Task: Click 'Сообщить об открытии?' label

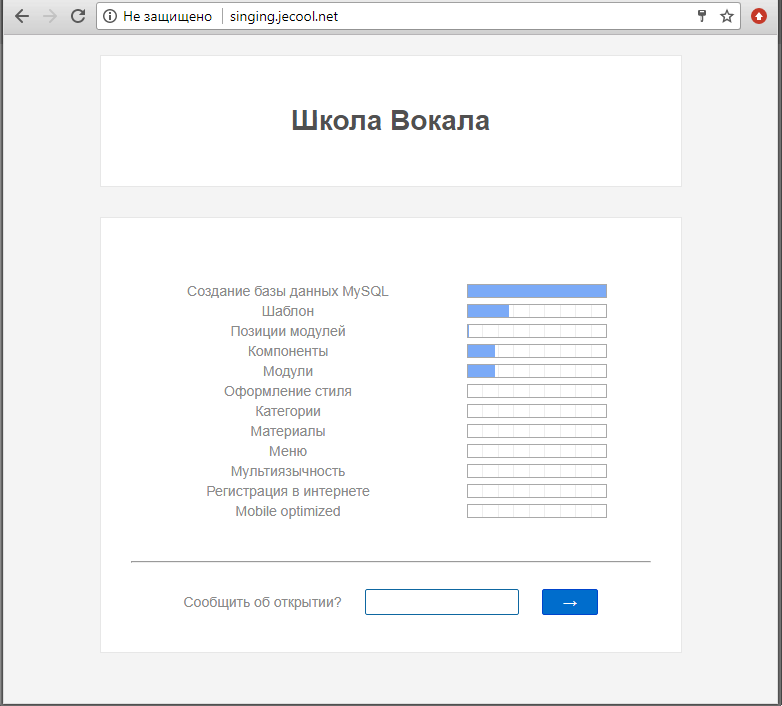Action: tap(262, 602)
